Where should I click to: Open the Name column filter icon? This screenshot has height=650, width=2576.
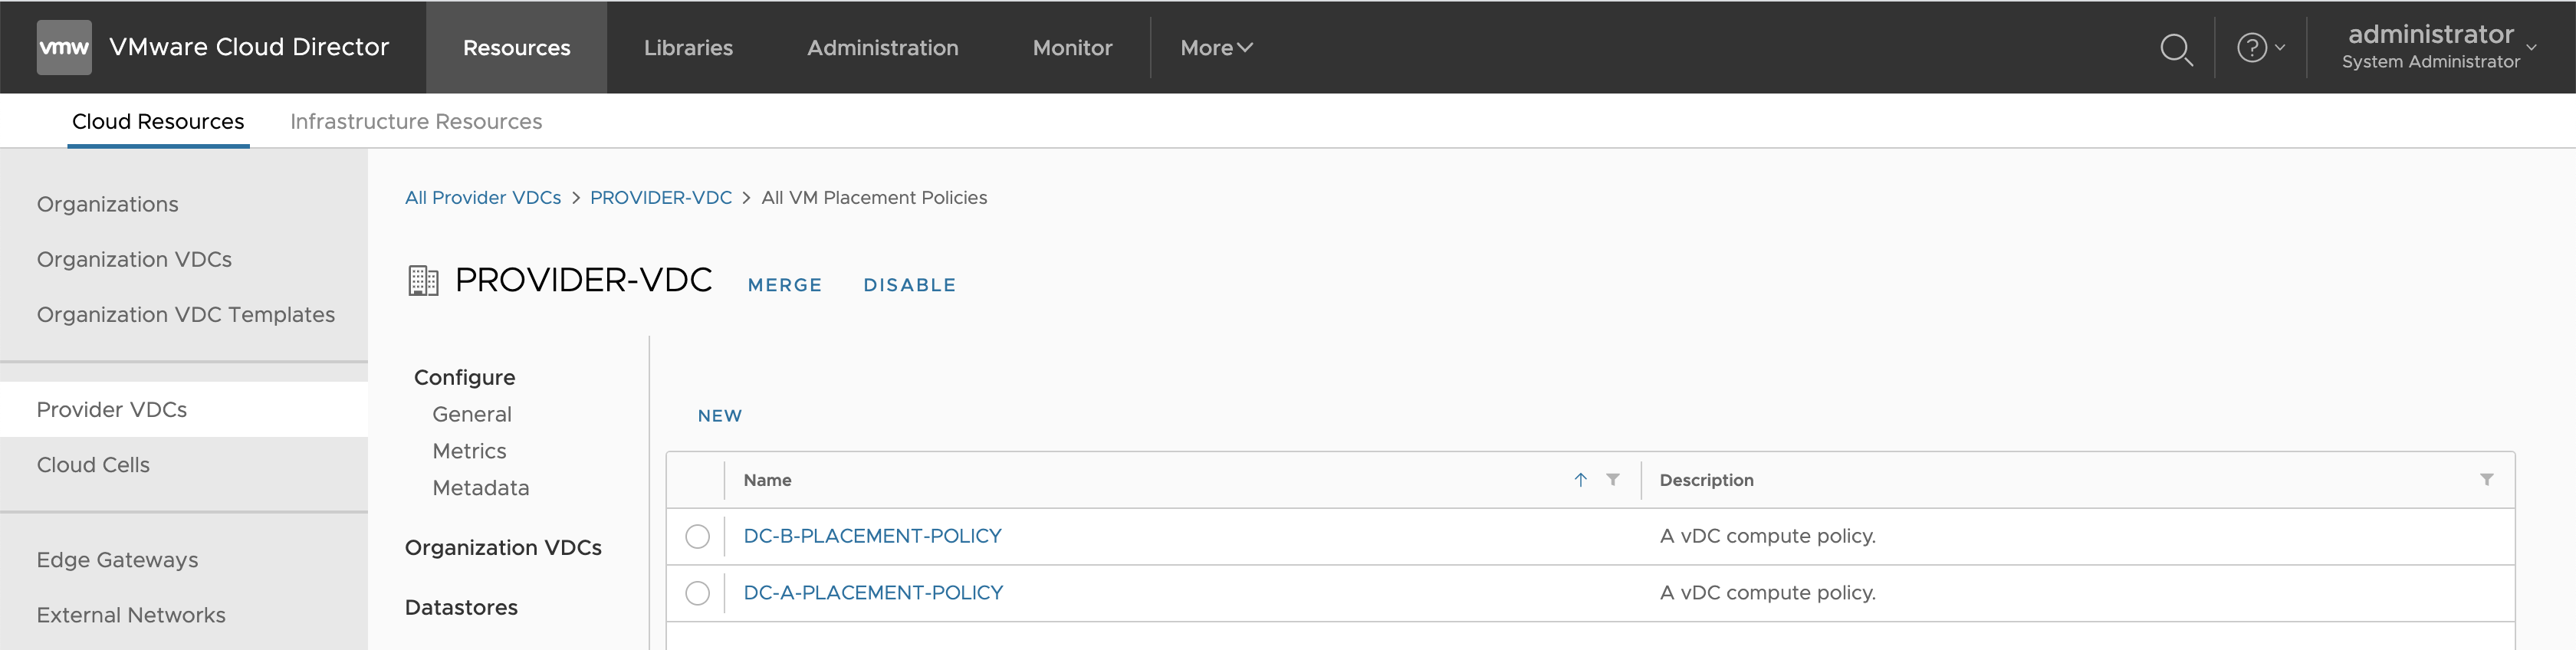pyautogui.click(x=1612, y=480)
